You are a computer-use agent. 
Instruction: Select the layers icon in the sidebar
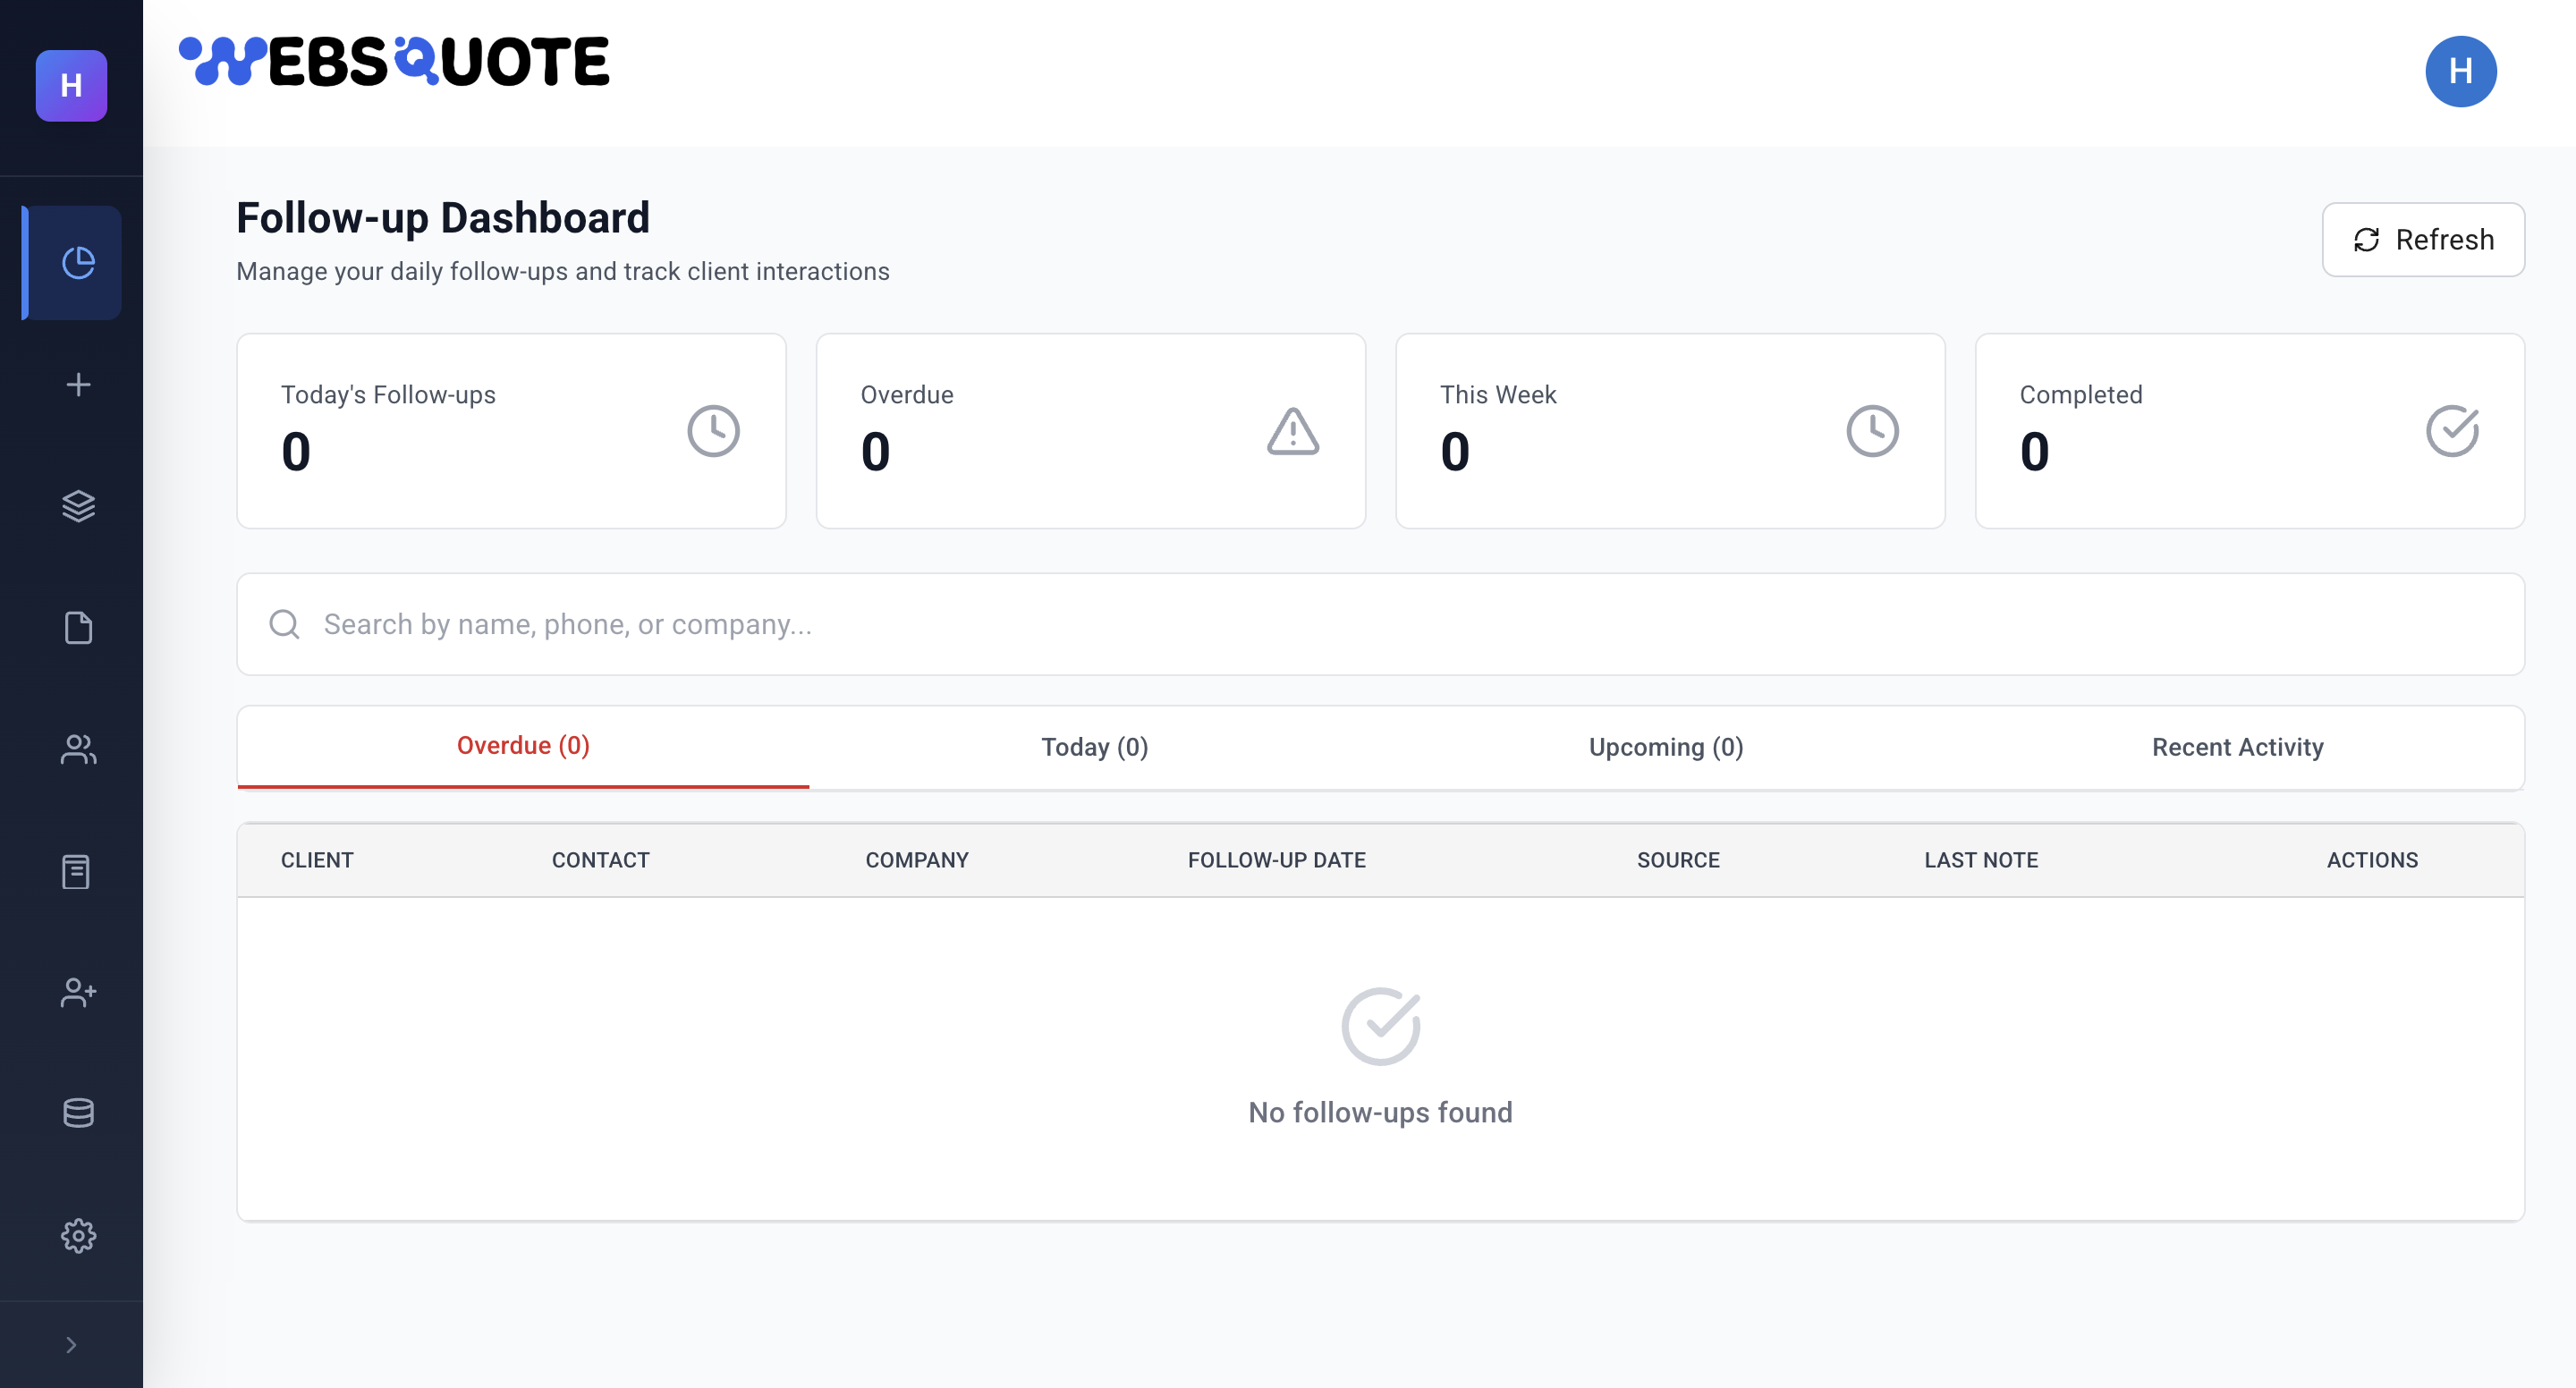click(x=77, y=506)
